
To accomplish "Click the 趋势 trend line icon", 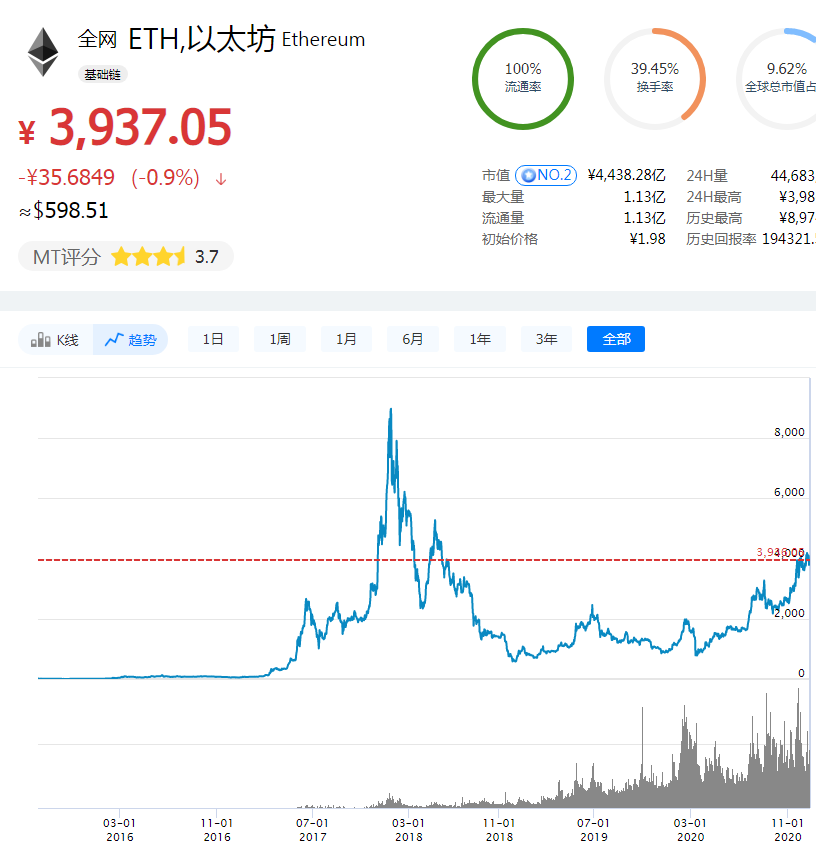I will (114, 340).
